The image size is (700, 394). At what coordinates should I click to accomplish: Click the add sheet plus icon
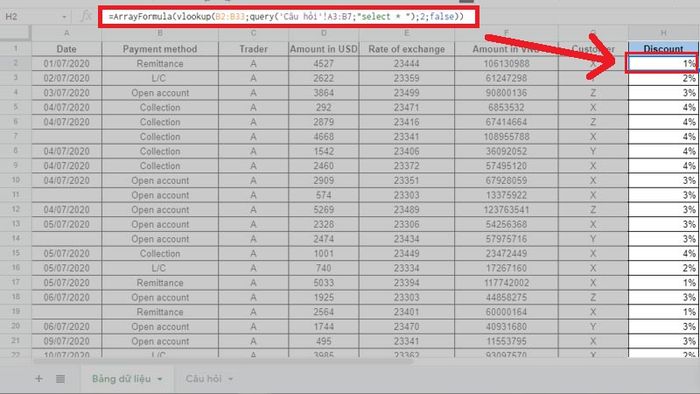39,379
